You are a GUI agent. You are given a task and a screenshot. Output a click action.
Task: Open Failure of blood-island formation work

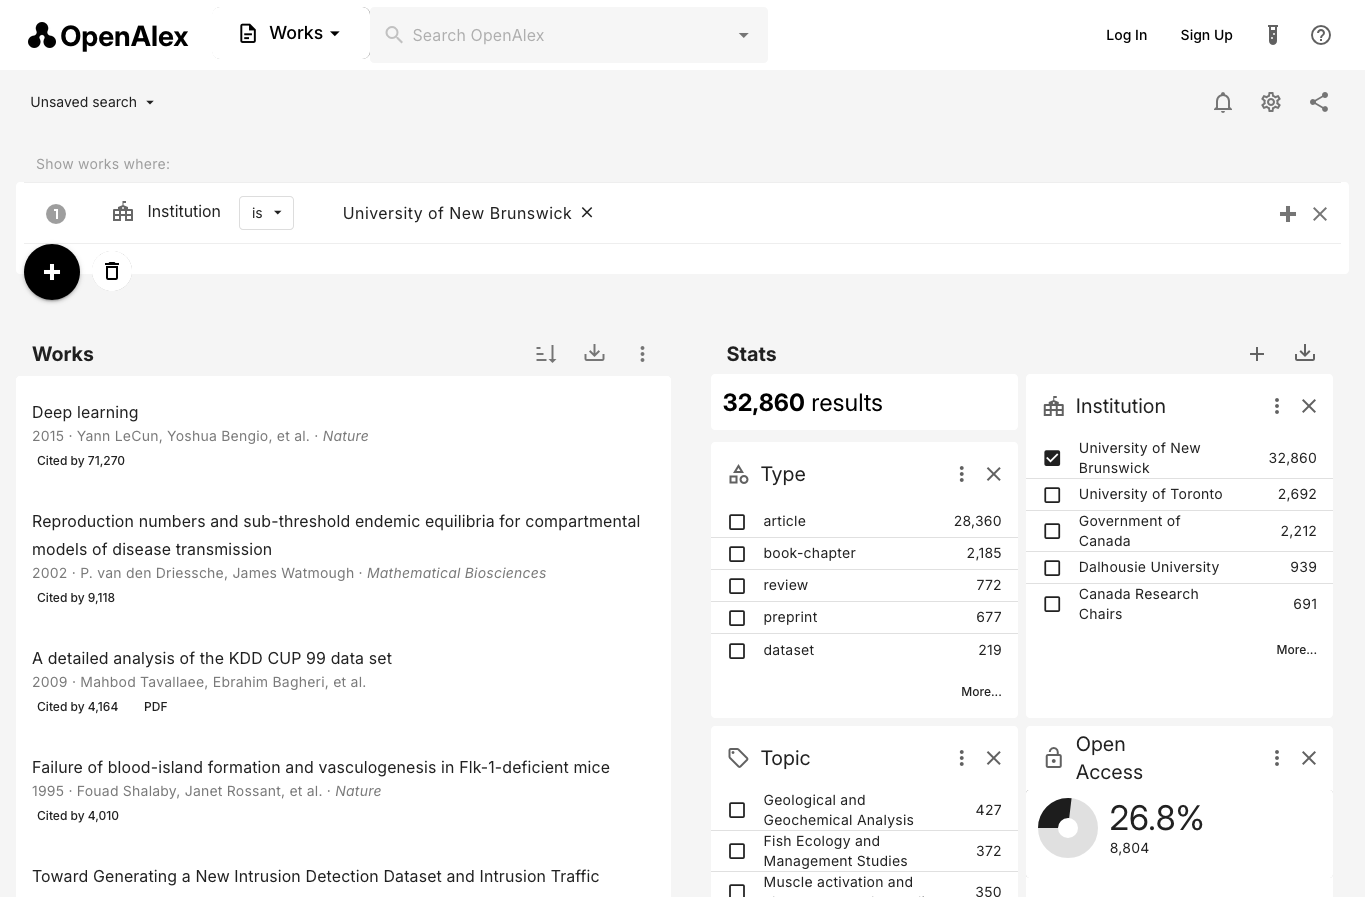pos(321,767)
